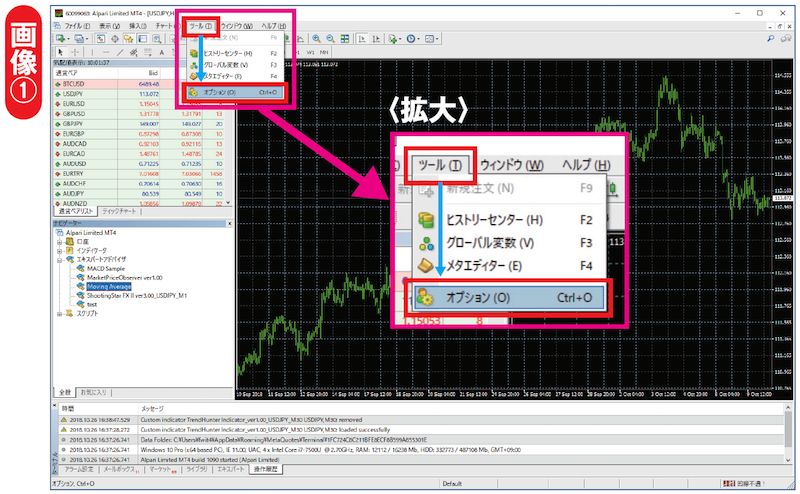Choose メタエディター from the Tools menu
Image resolution: width=800 pixels, height=494 pixels.
pyautogui.click(x=233, y=76)
